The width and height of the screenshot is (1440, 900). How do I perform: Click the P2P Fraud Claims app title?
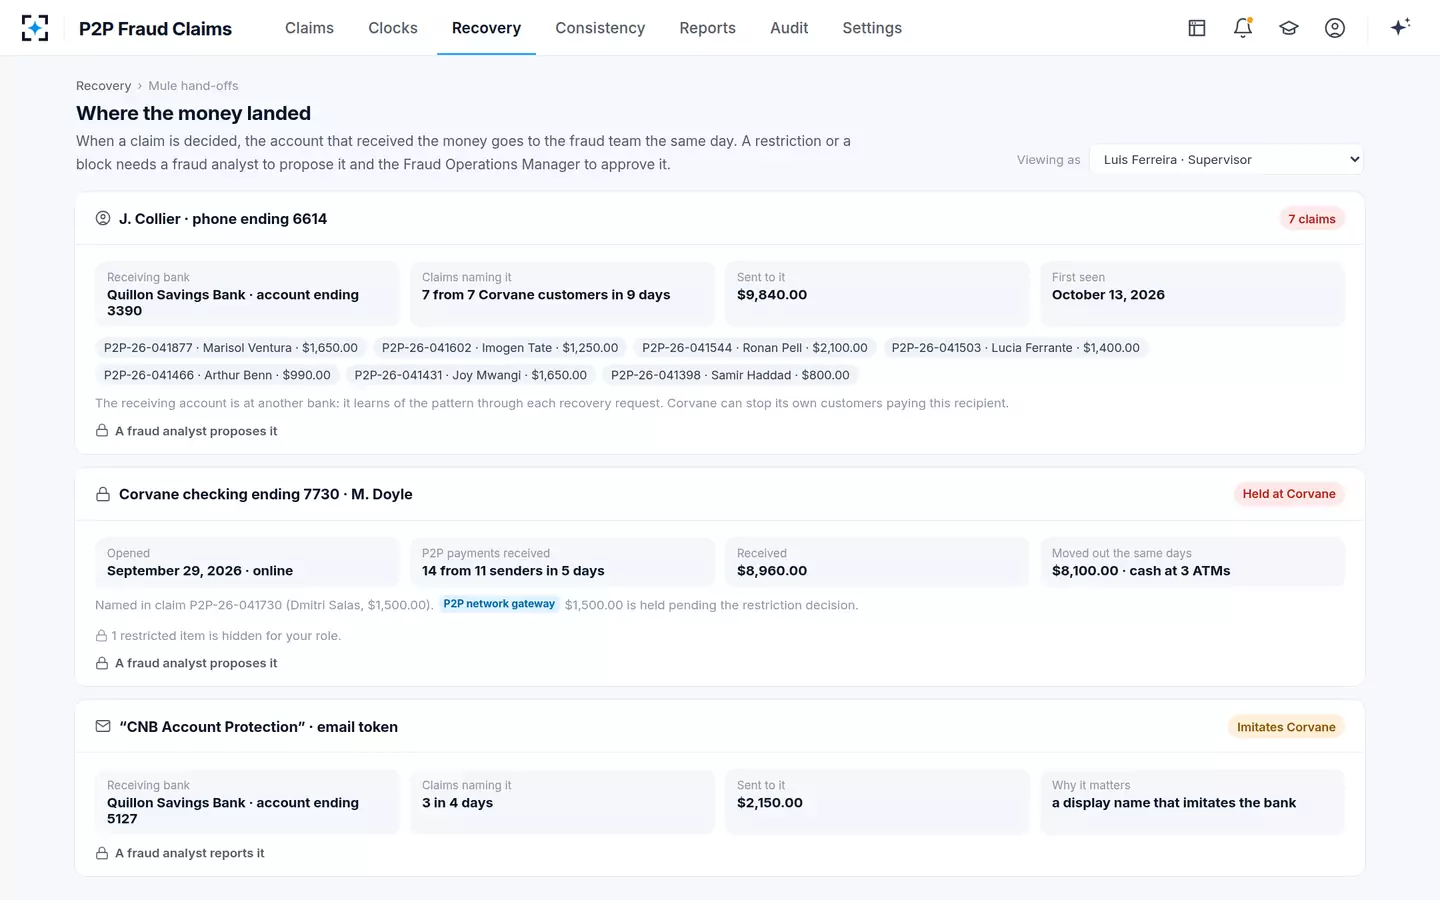click(155, 29)
